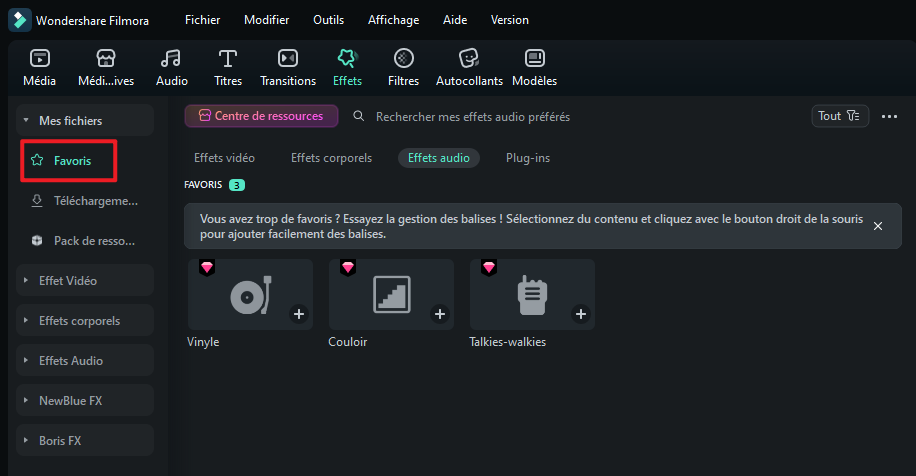
Task: Open the Modèles templates icon
Action: tap(535, 58)
